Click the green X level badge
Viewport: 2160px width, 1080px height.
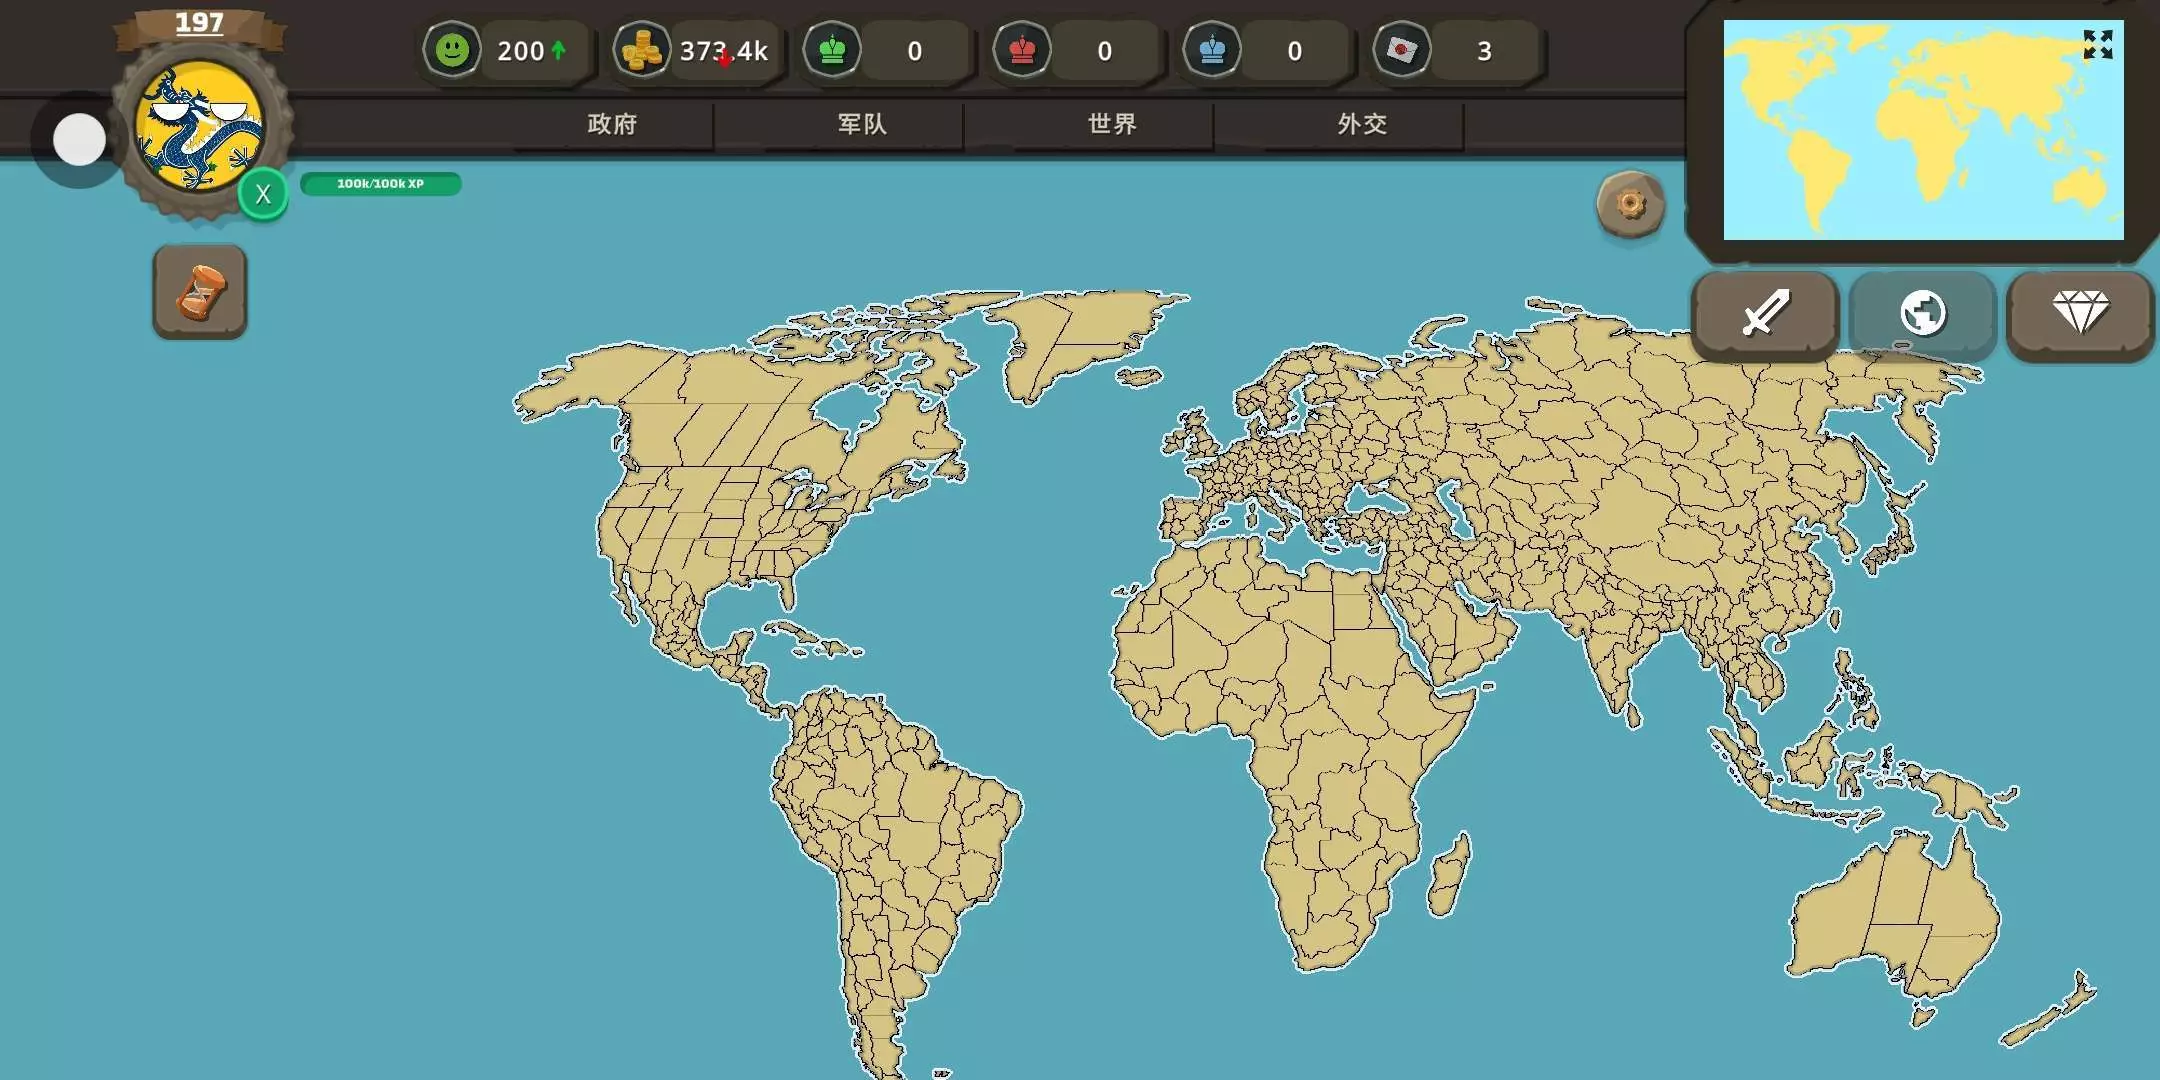tap(263, 194)
